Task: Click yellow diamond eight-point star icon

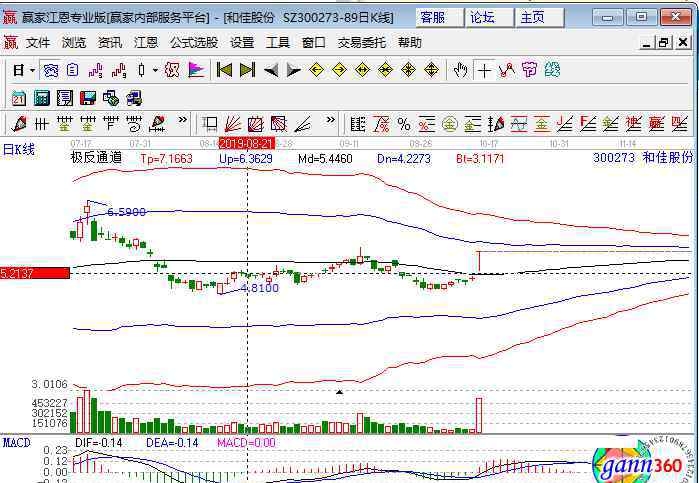Action: point(408,70)
